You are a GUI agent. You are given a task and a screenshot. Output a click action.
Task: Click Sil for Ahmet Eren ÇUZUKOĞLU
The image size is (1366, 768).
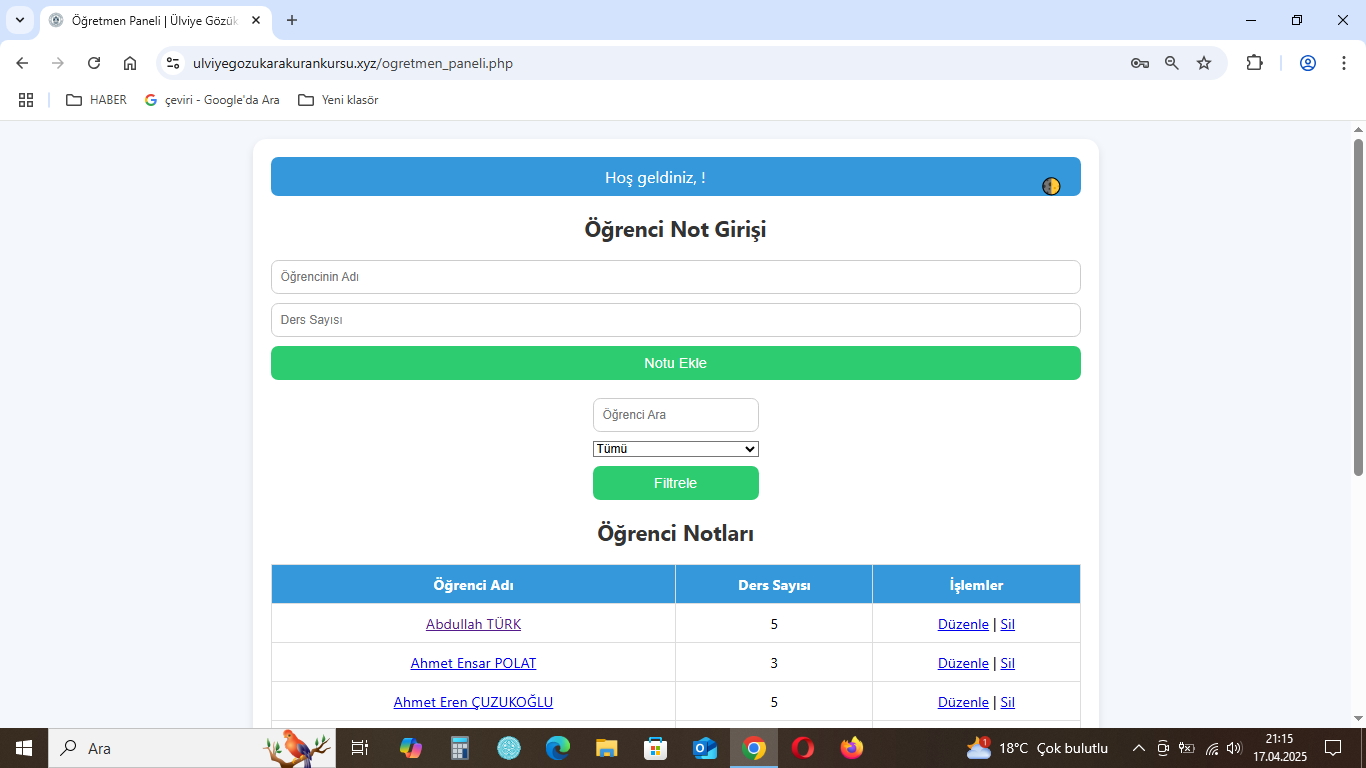pyautogui.click(x=1007, y=702)
